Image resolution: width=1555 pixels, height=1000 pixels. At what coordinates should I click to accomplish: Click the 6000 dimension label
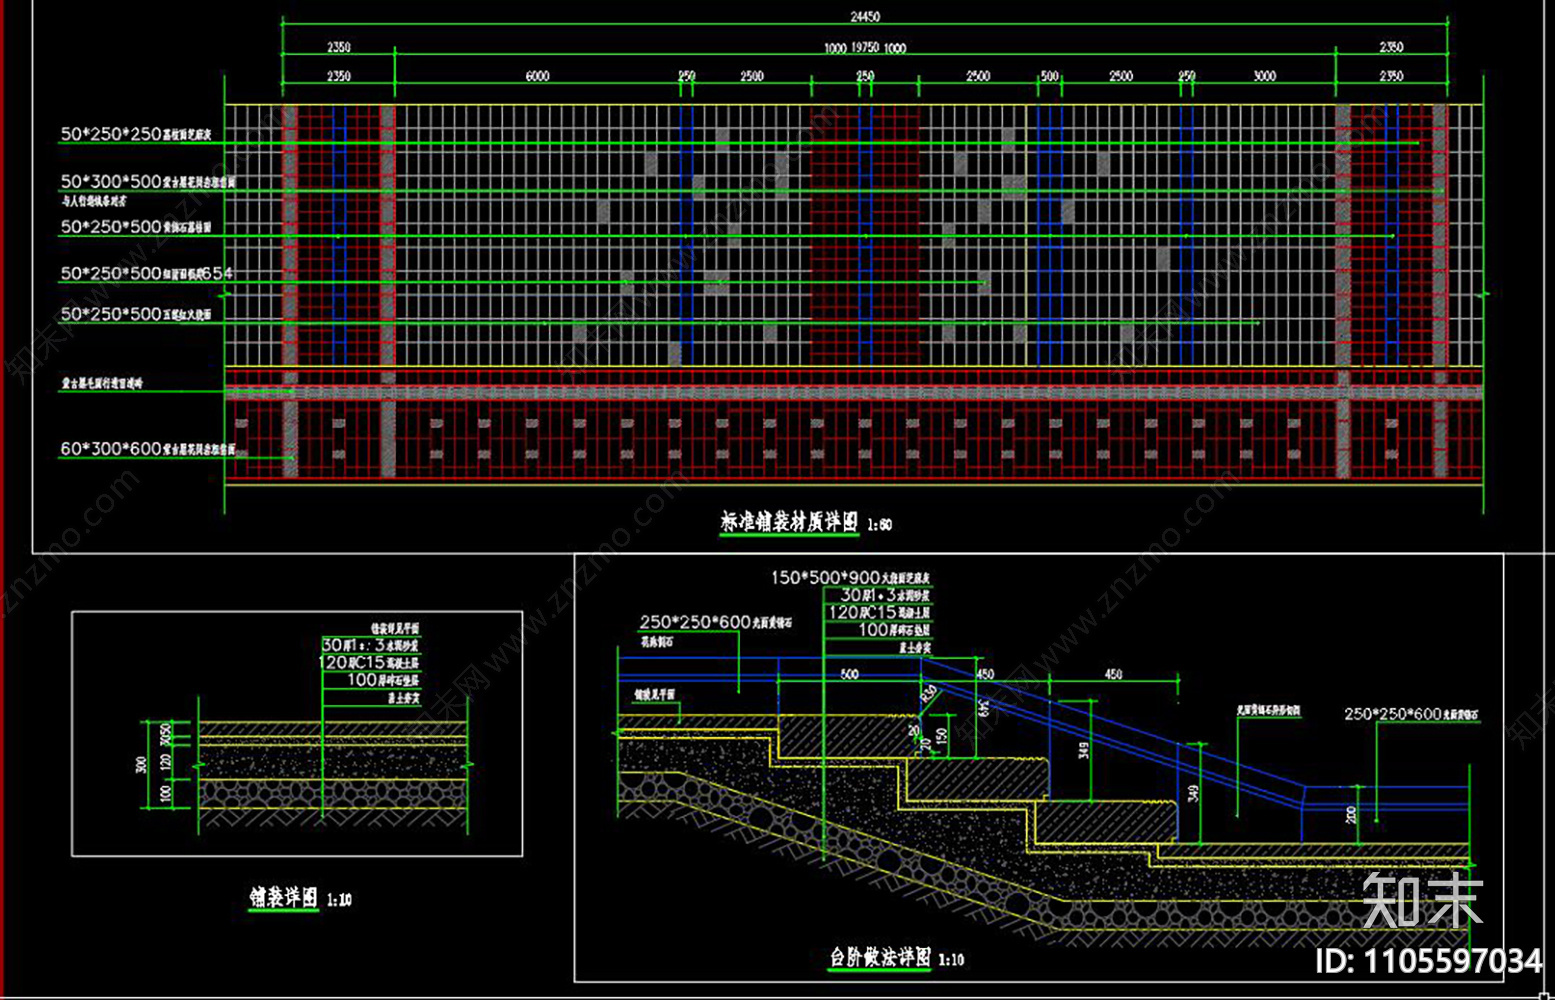click(538, 76)
